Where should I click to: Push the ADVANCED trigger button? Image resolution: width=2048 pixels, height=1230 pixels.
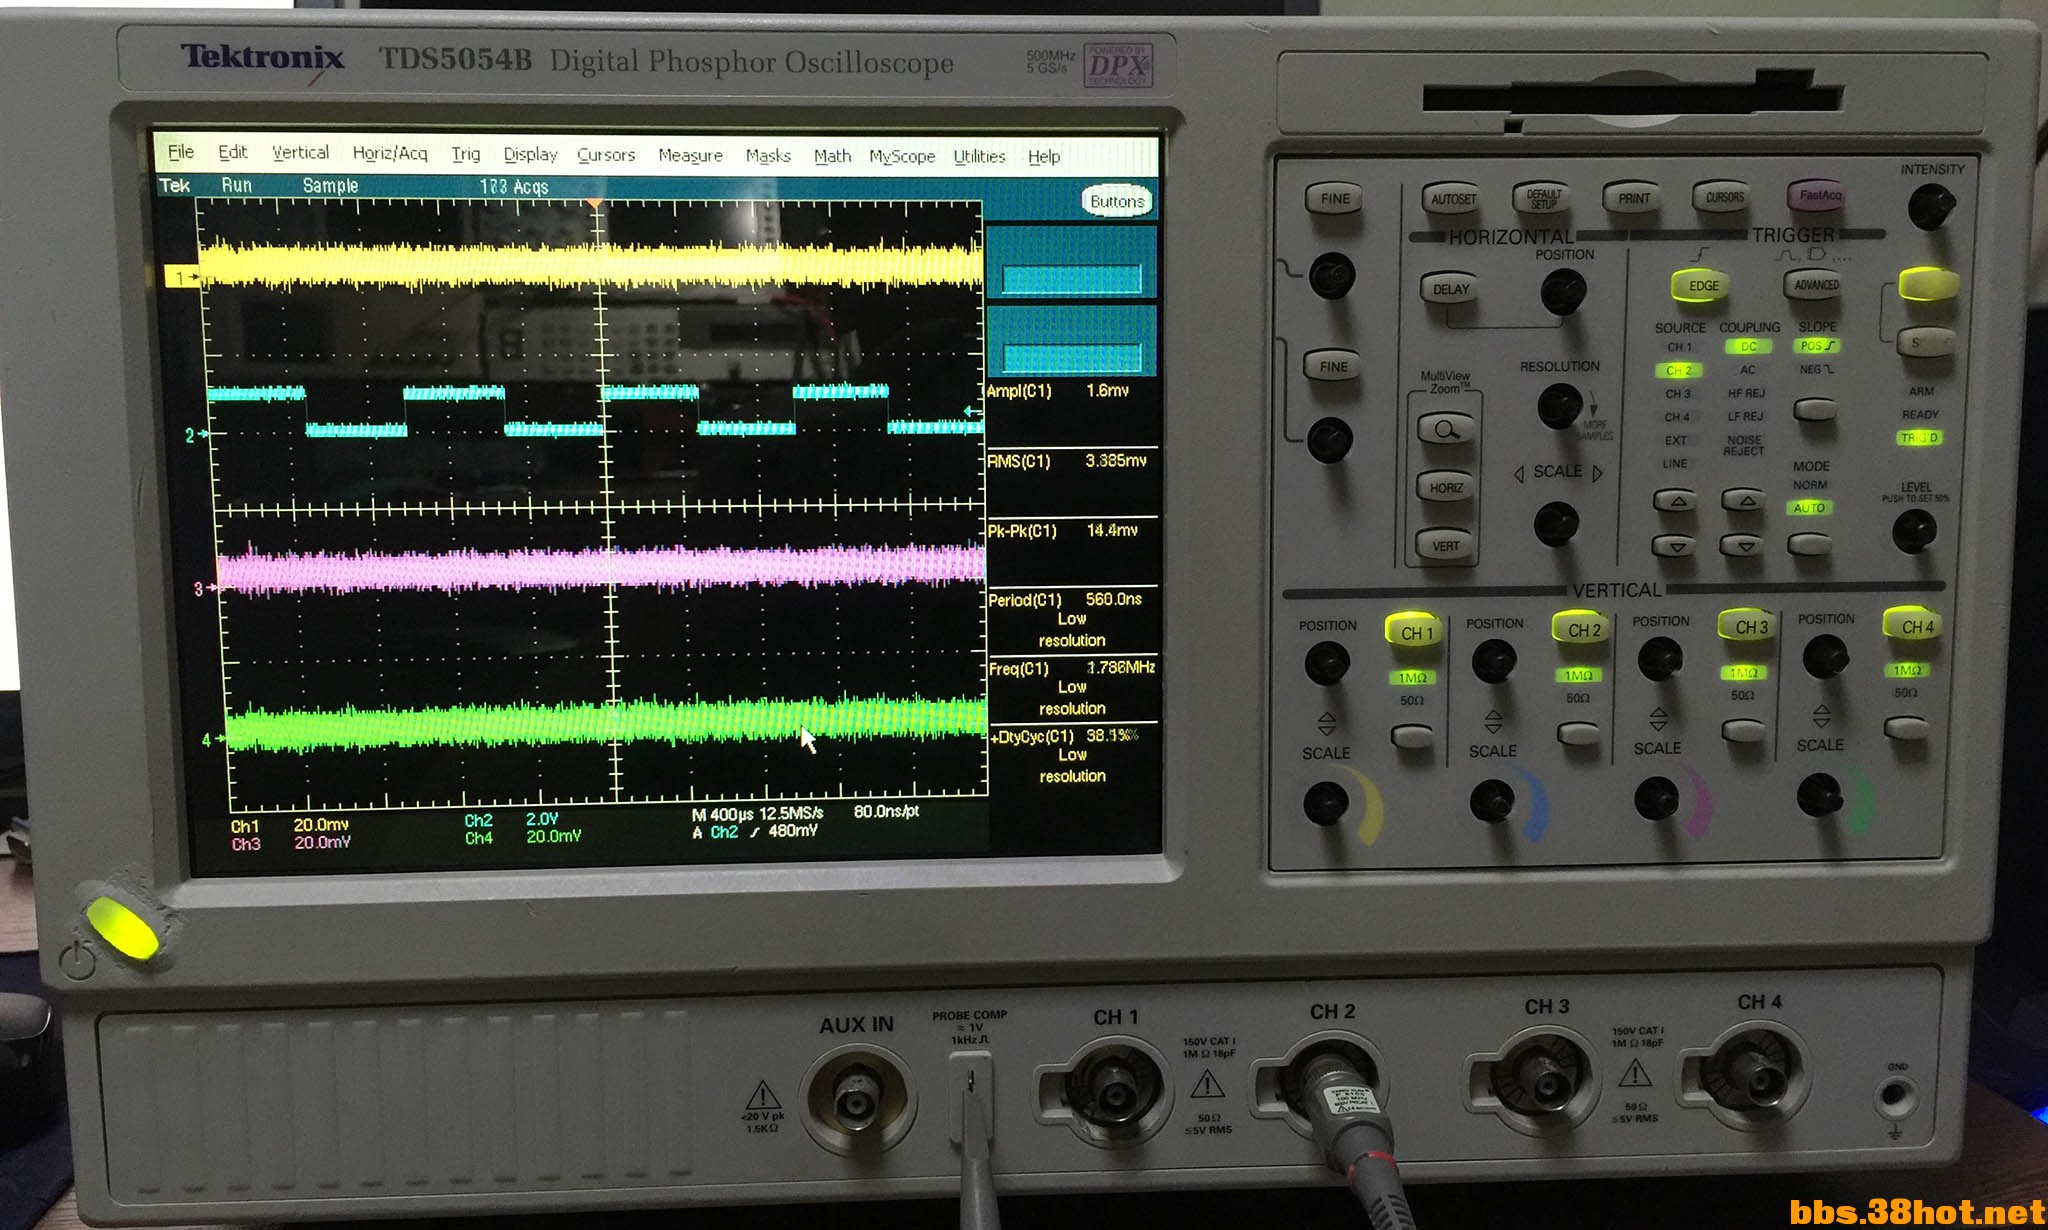coord(1815,284)
